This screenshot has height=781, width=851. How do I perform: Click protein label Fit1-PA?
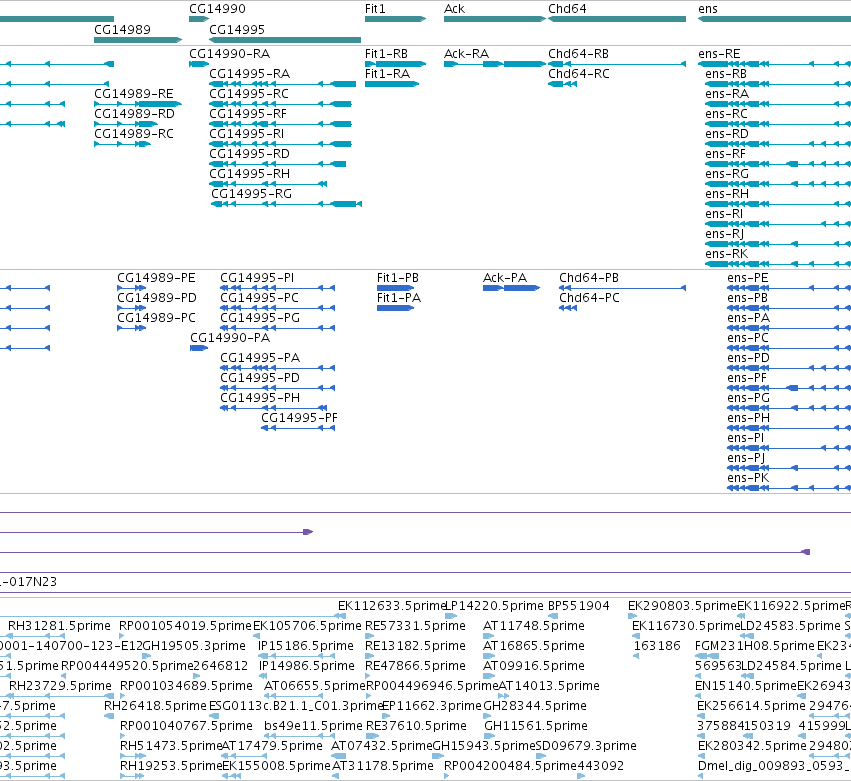[399, 298]
